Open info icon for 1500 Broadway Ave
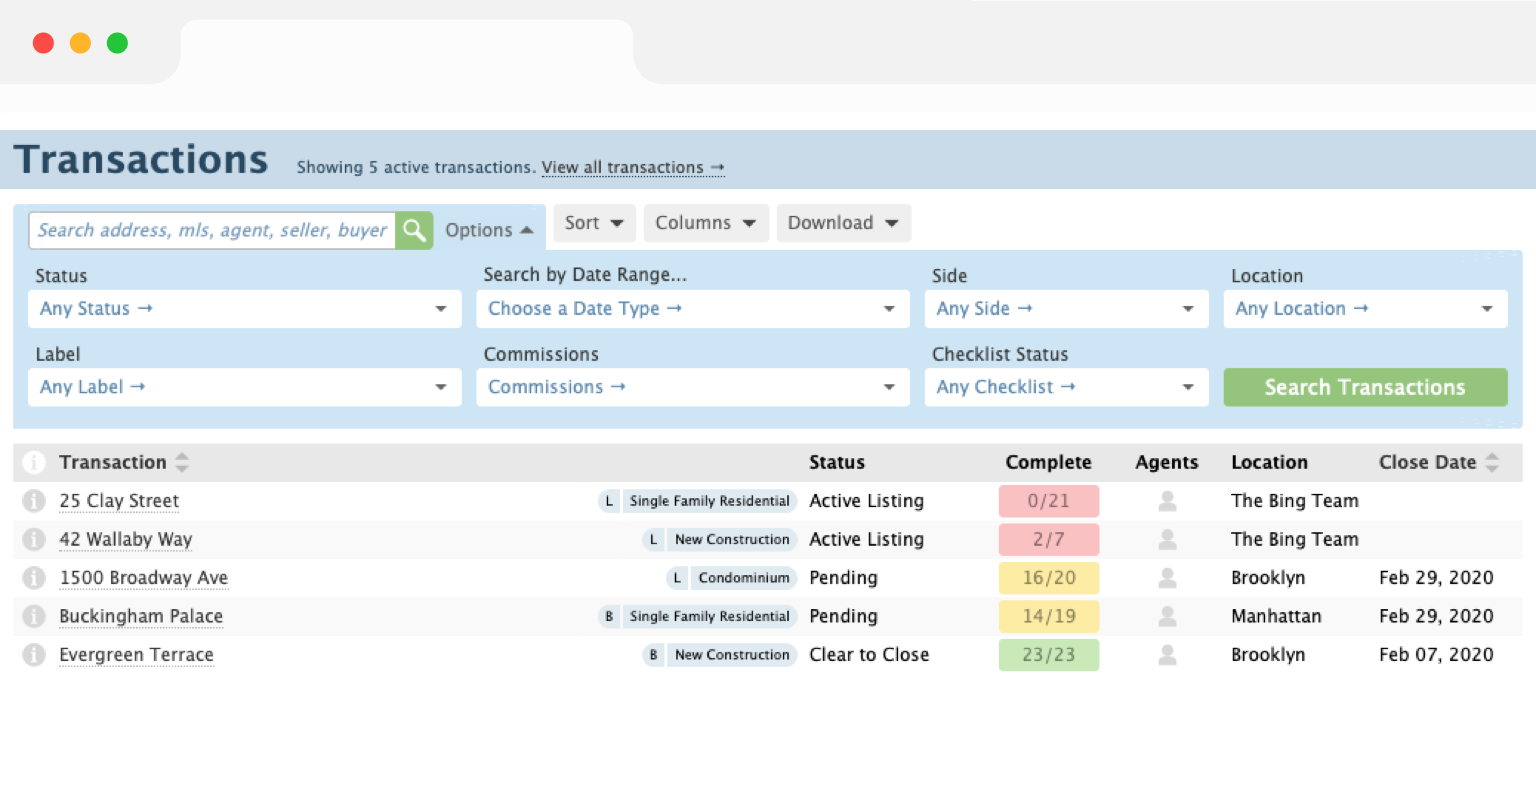Viewport: 1536px width, 800px height. [x=34, y=578]
